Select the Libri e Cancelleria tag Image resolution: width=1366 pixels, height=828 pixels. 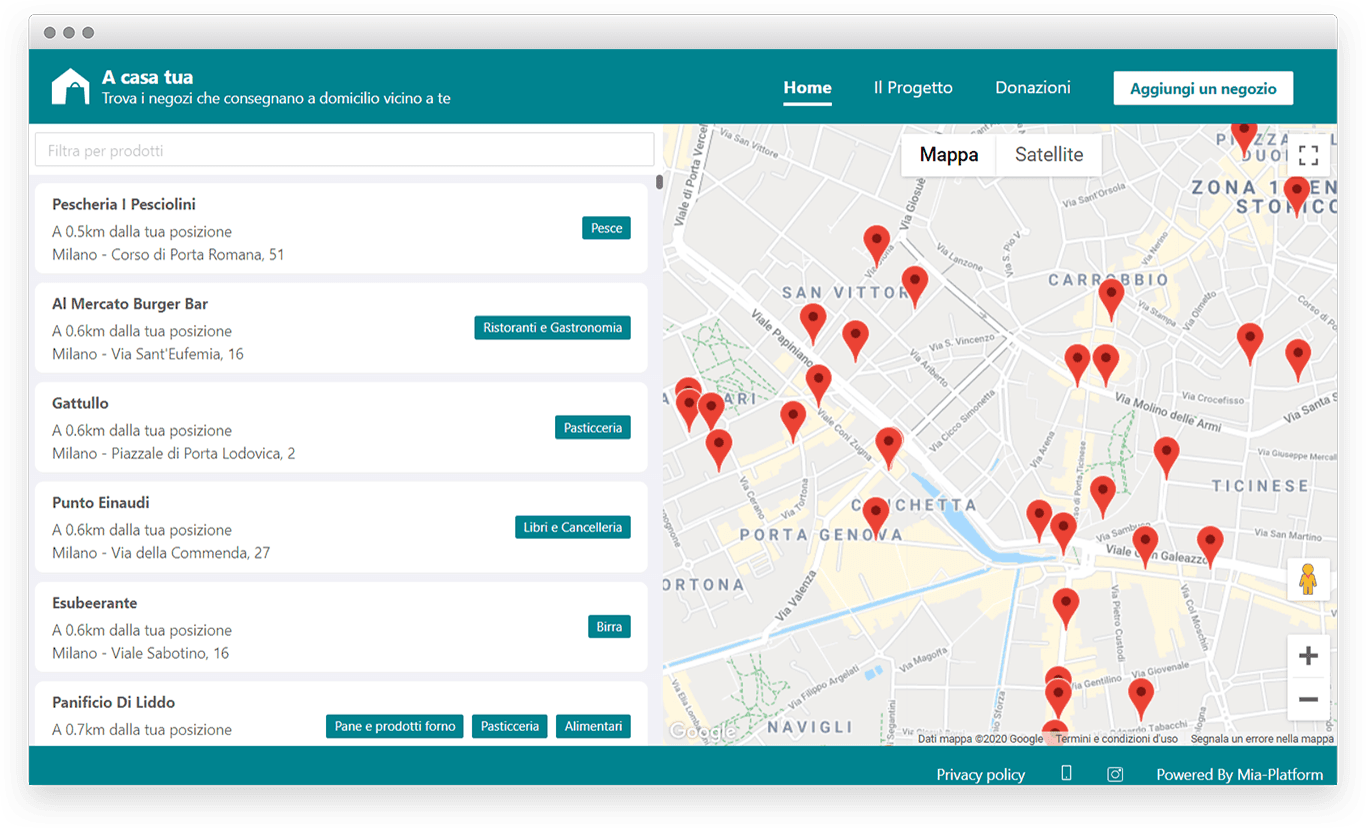(x=573, y=527)
